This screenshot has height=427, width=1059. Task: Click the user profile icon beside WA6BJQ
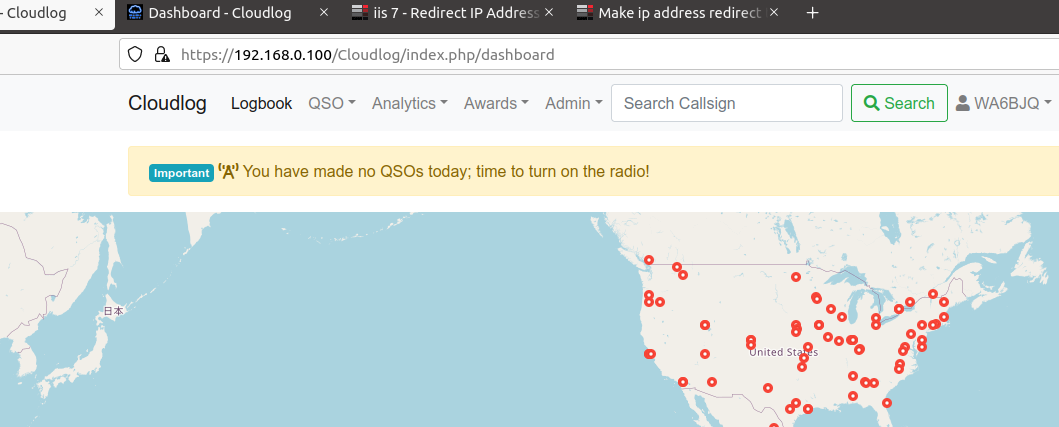click(962, 103)
